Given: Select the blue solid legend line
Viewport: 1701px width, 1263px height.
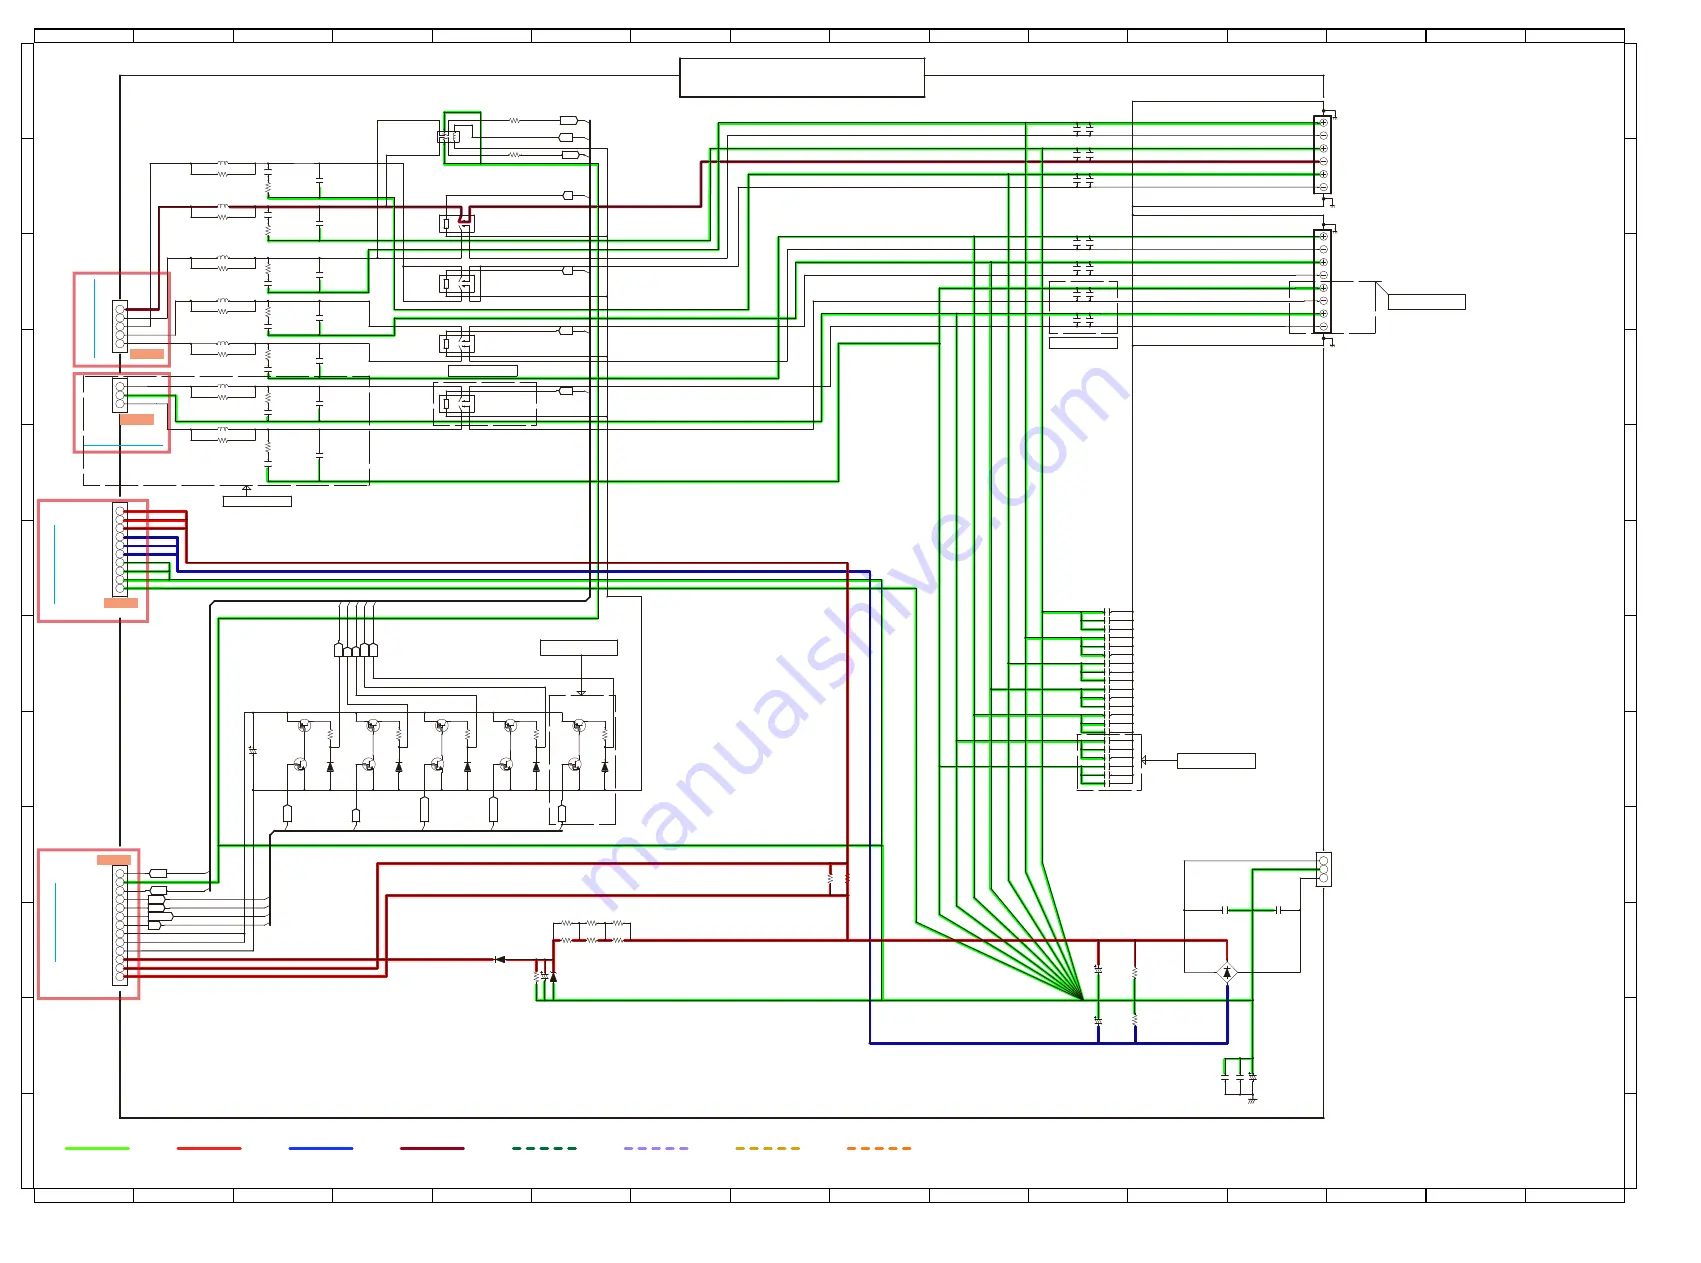Looking at the screenshot, I should (x=321, y=1148).
